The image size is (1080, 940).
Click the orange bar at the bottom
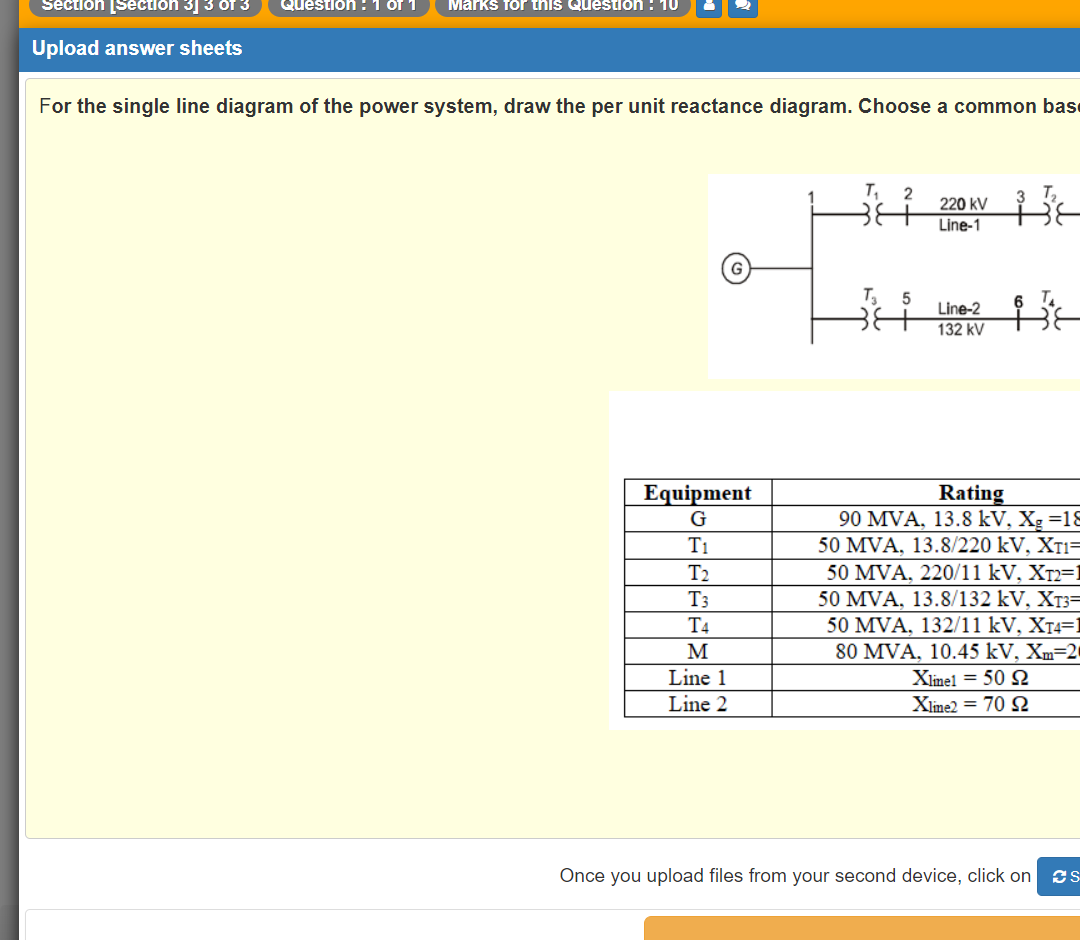(860, 928)
